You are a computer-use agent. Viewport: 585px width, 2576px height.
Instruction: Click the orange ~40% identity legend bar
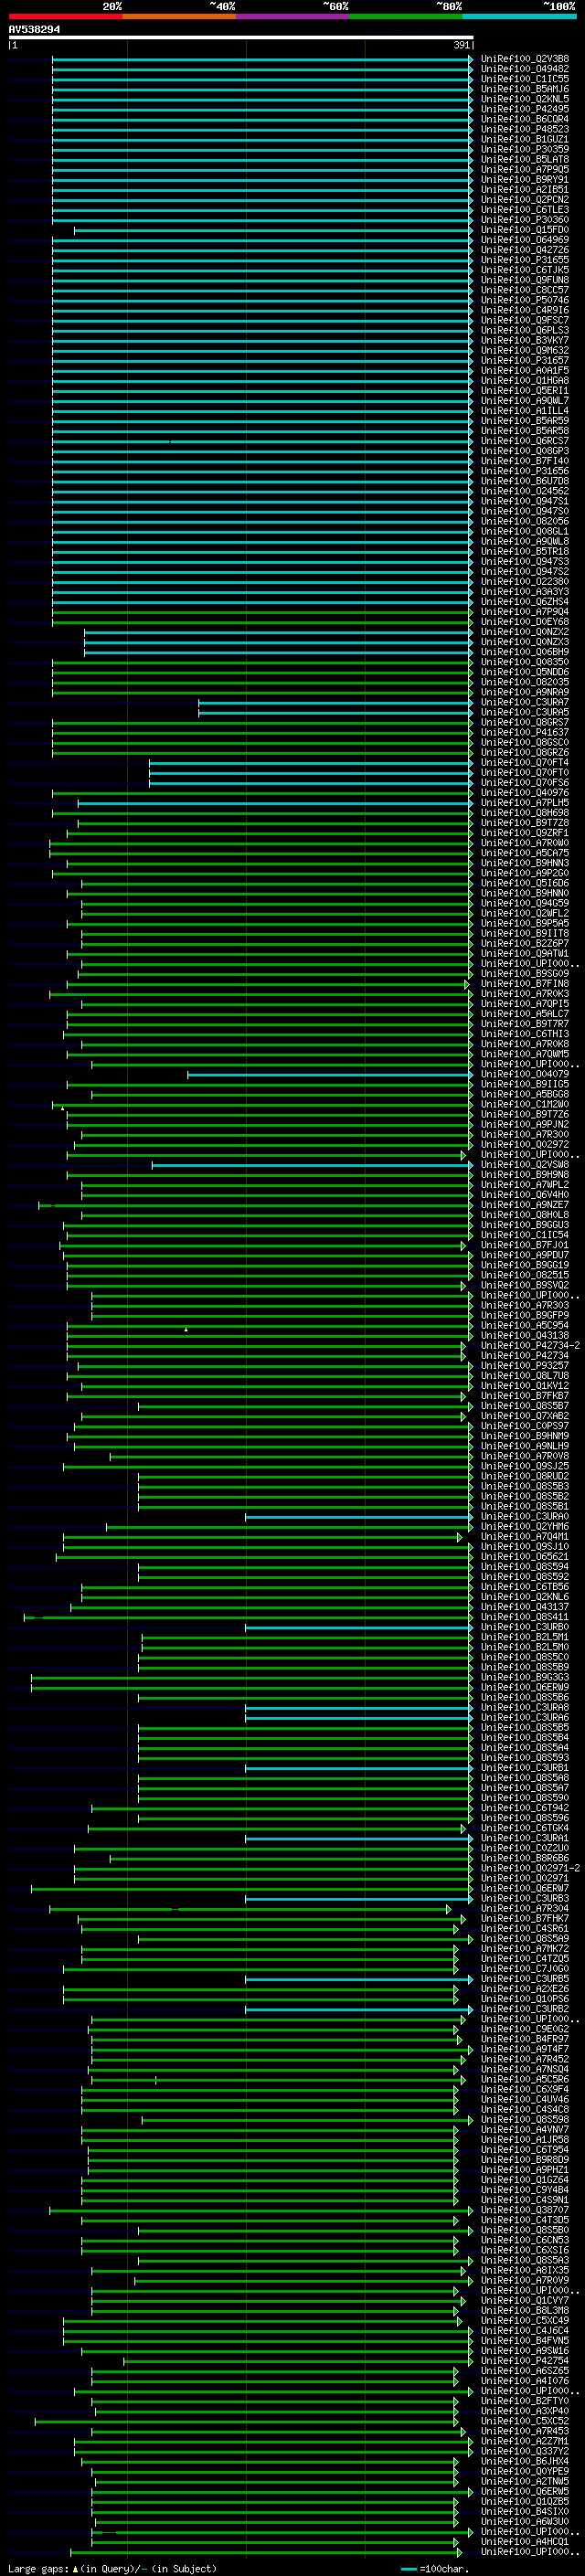[179, 16]
